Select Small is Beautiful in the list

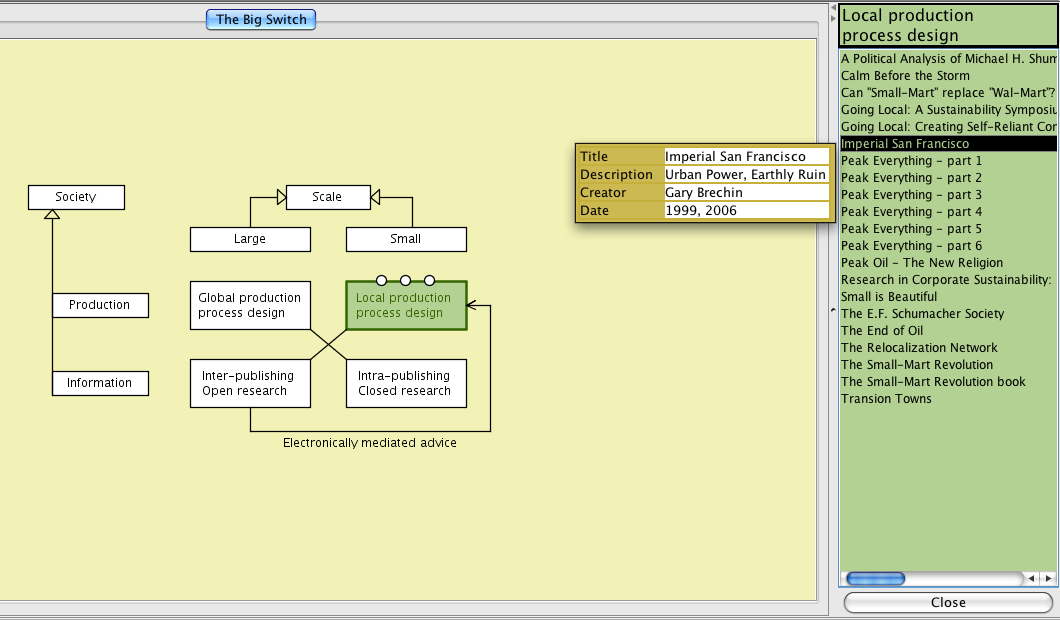coord(889,297)
